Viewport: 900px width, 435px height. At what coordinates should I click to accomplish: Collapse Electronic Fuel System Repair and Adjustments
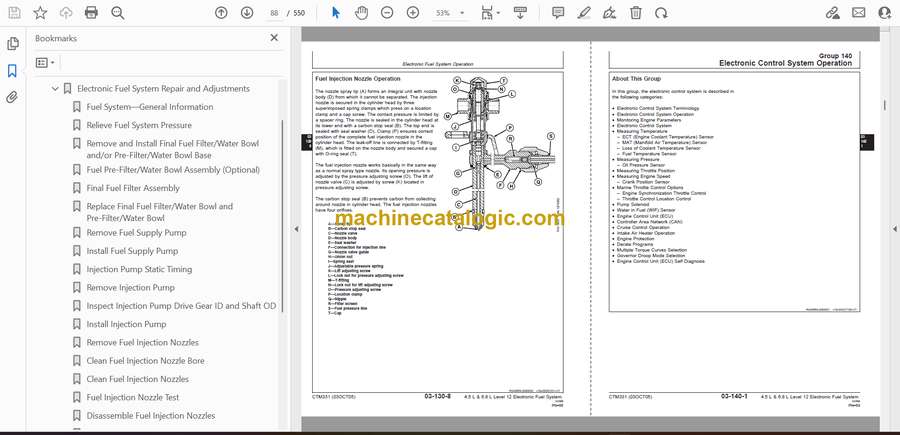[54, 89]
